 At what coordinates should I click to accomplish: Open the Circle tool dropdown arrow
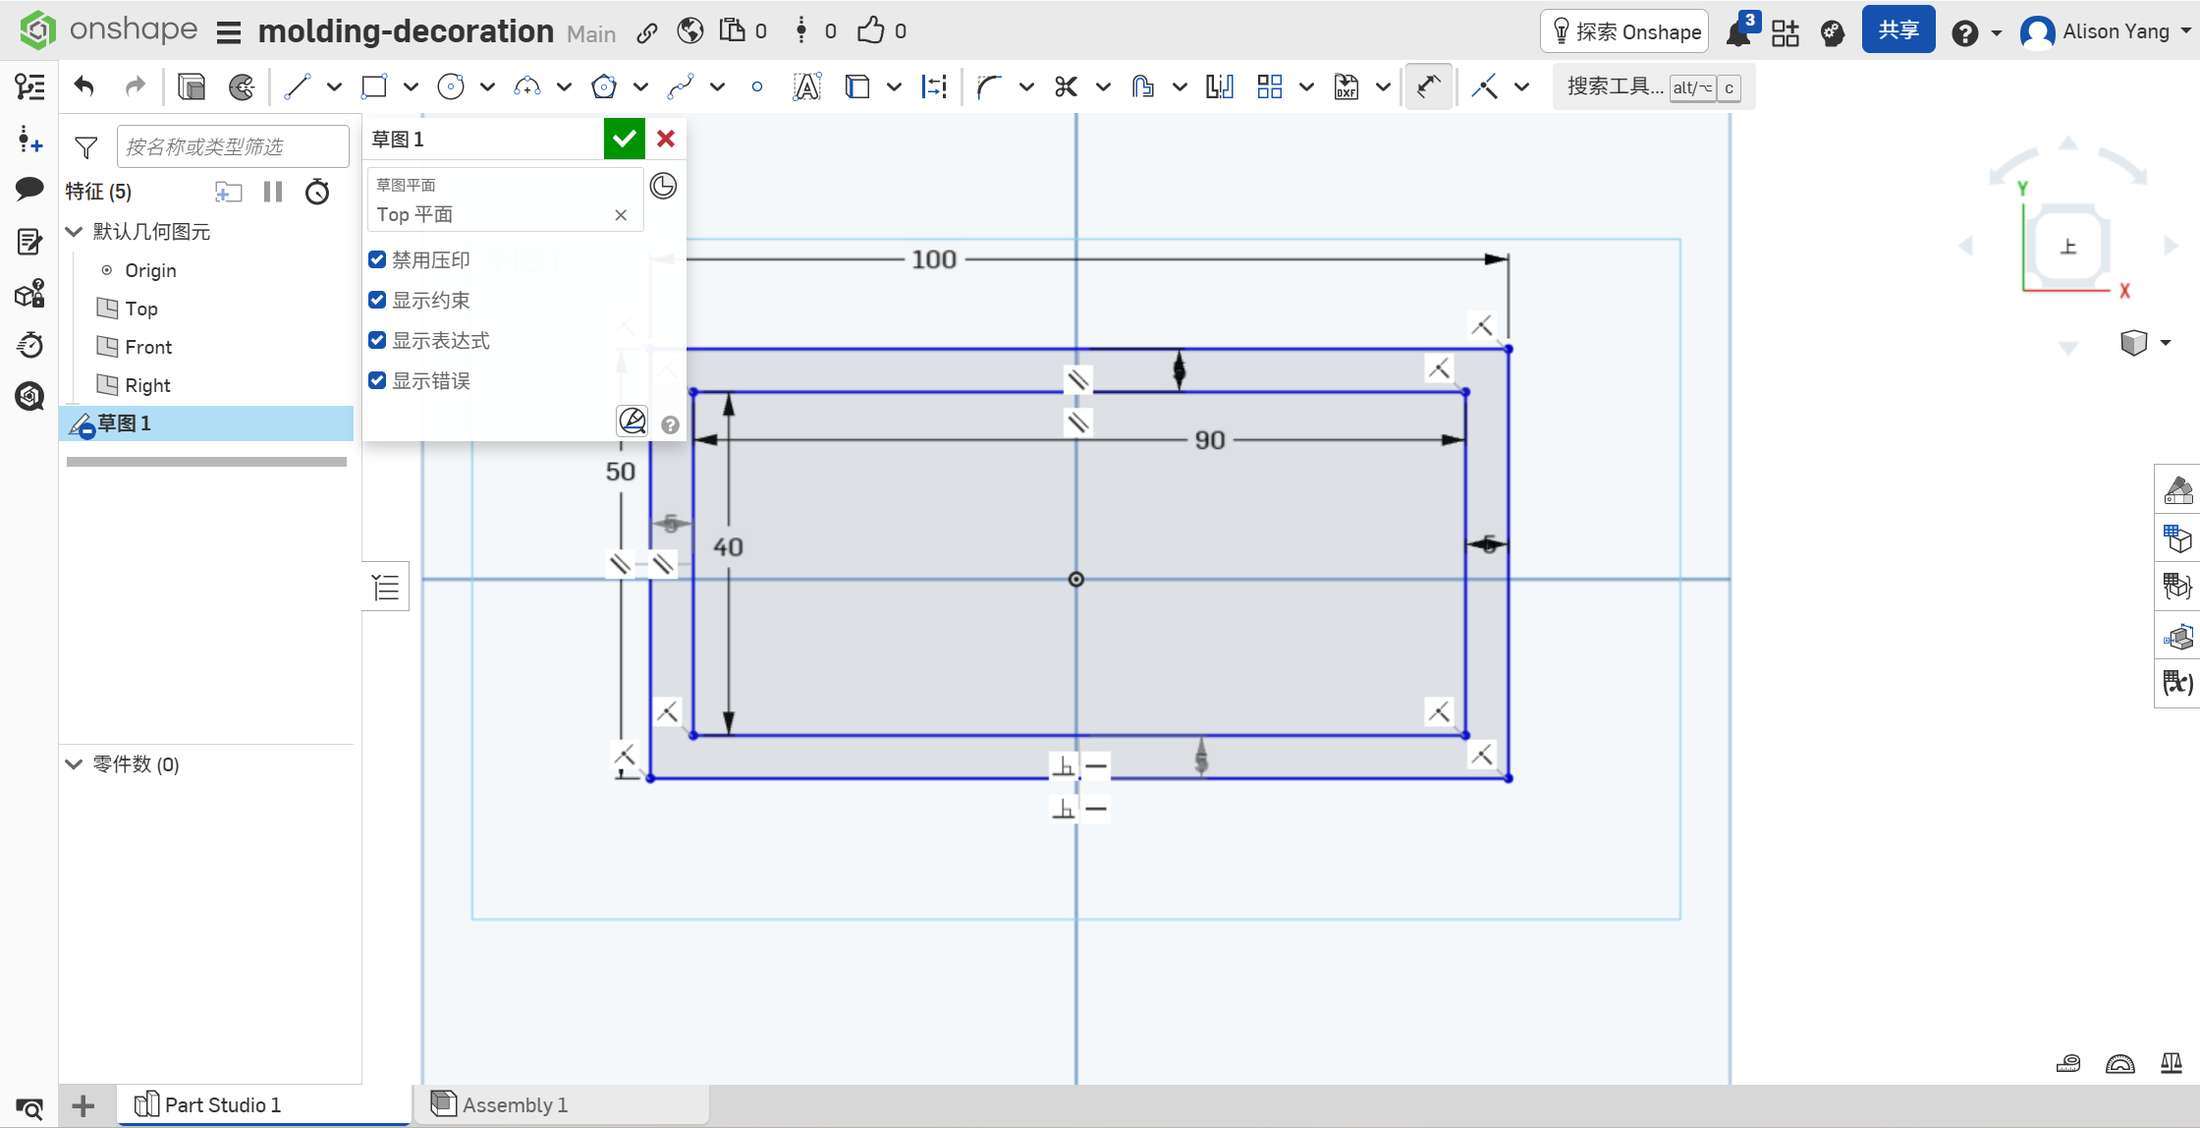(487, 87)
